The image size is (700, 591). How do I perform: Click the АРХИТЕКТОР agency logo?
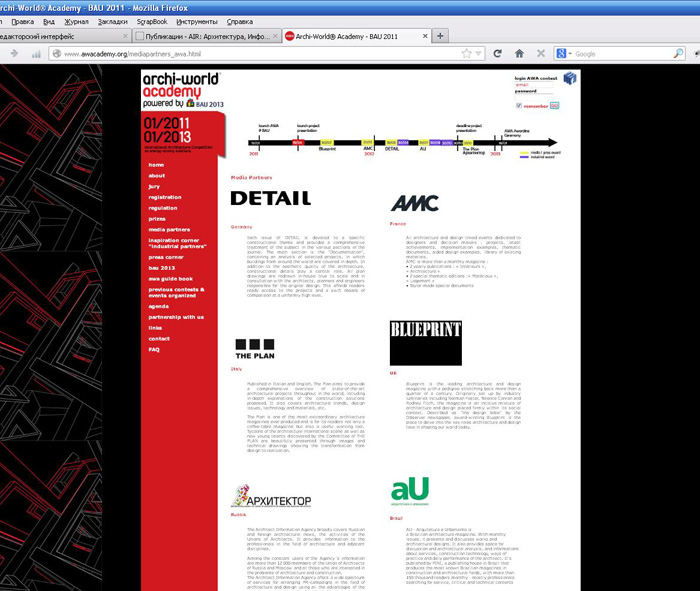(x=271, y=496)
